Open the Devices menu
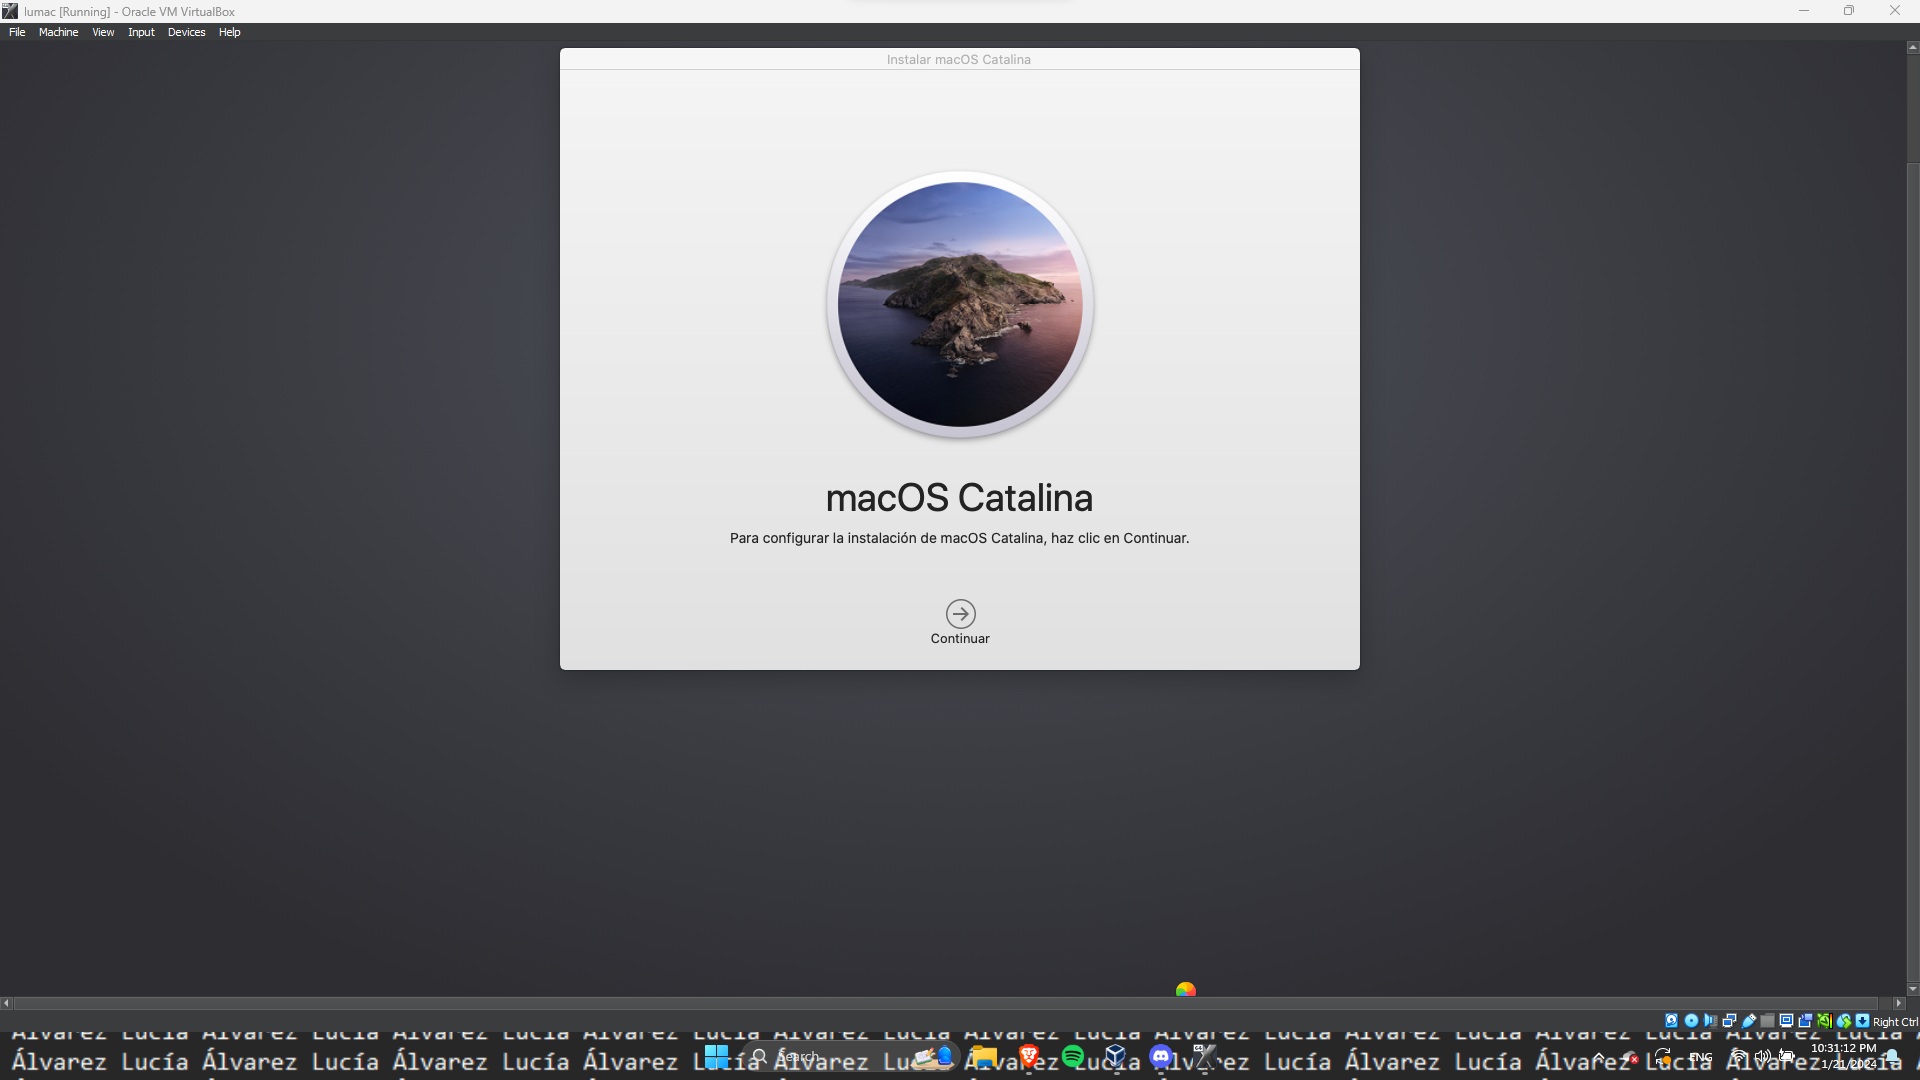Screen dimensions: 1920x1080 click(186, 32)
